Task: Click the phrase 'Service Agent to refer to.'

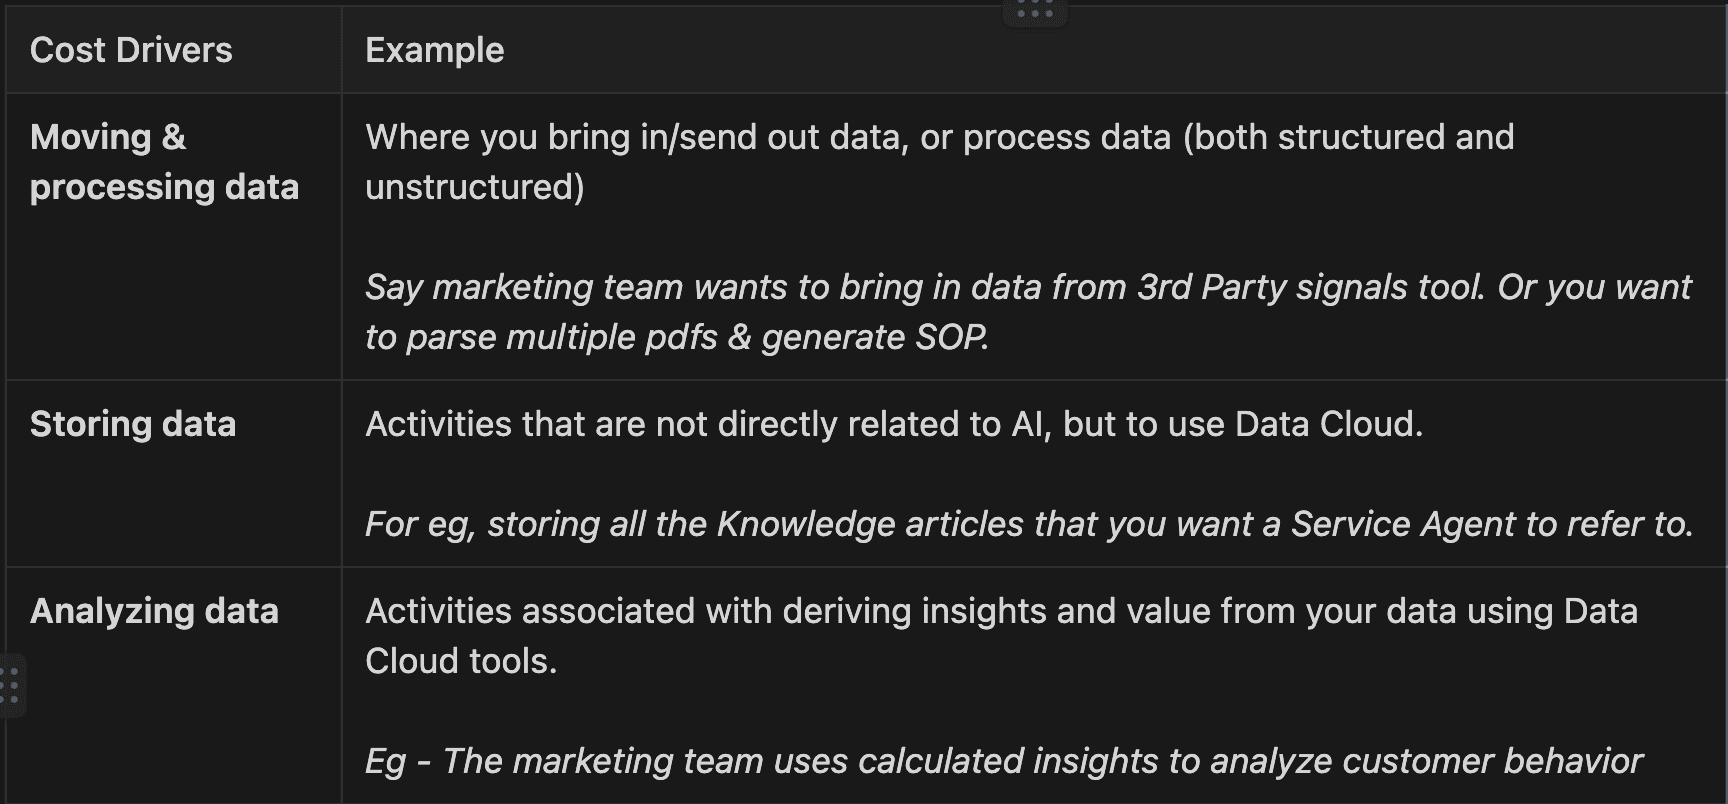Action: 1491,524
